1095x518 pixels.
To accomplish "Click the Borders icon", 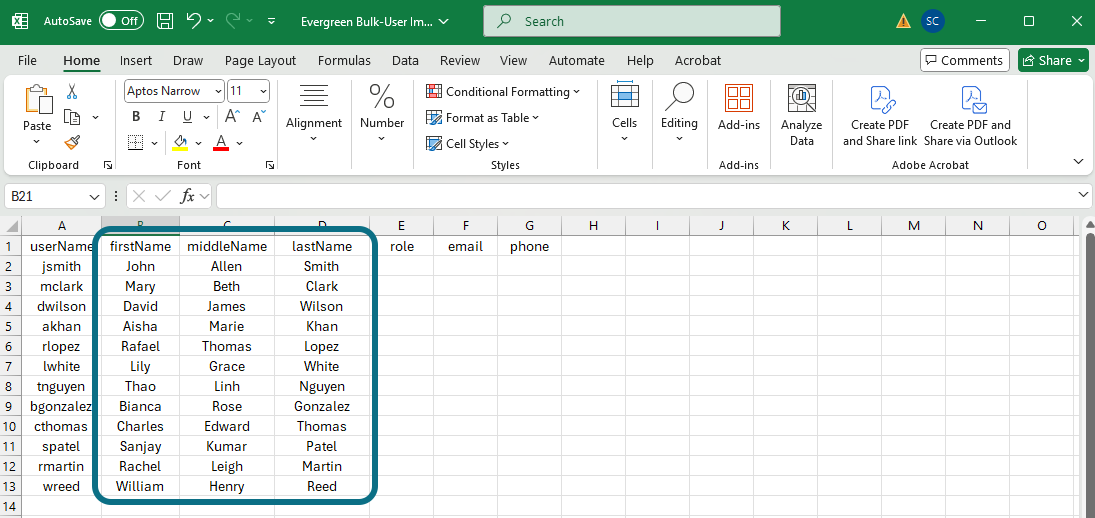I will point(136,143).
